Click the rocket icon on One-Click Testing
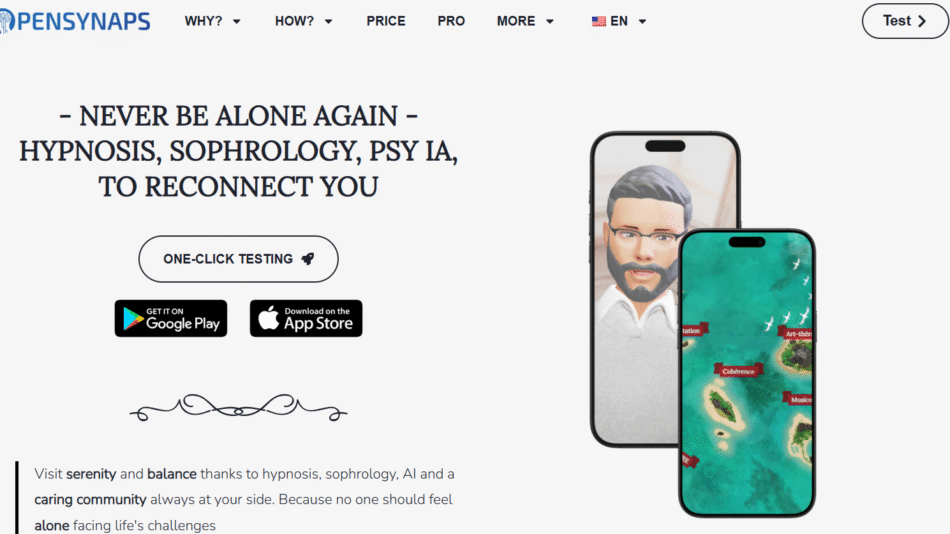The width and height of the screenshot is (950, 534). point(308,259)
